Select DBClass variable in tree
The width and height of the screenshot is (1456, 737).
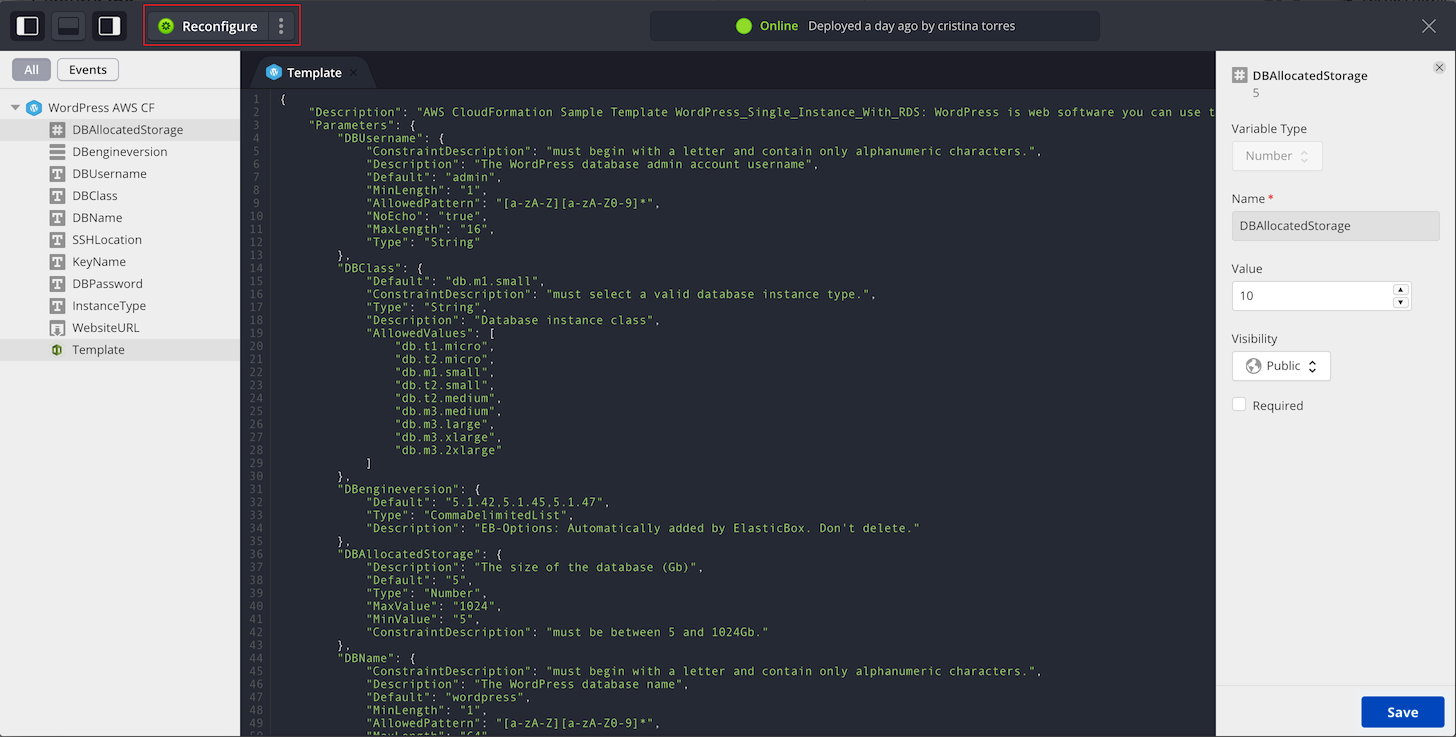pyautogui.click(x=120, y=196)
